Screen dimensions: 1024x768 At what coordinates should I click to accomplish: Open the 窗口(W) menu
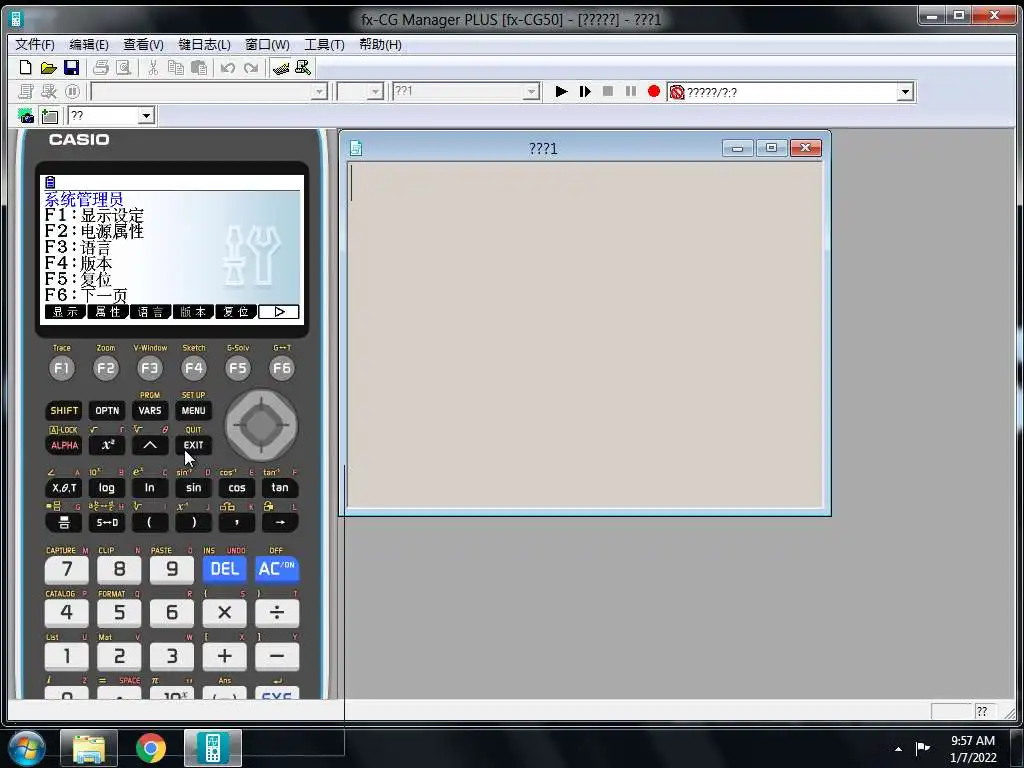267,44
